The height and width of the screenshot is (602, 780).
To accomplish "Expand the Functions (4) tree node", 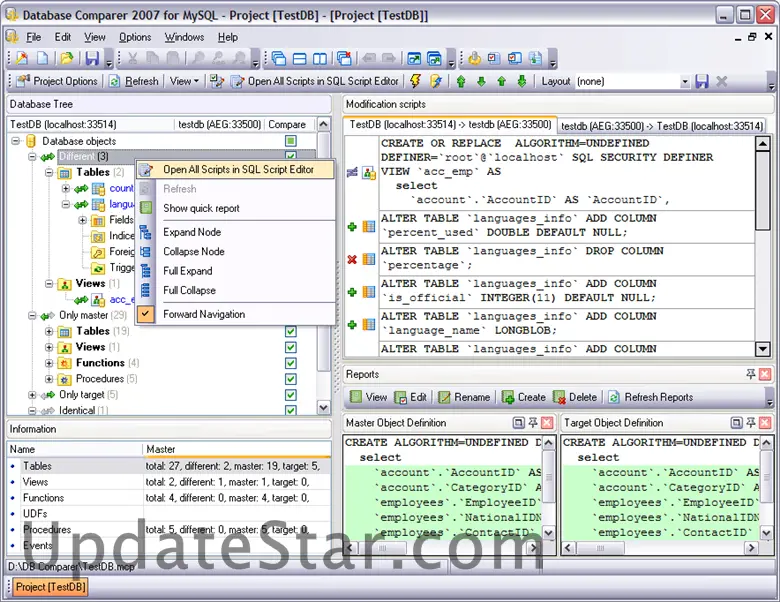I will pyautogui.click(x=49, y=363).
